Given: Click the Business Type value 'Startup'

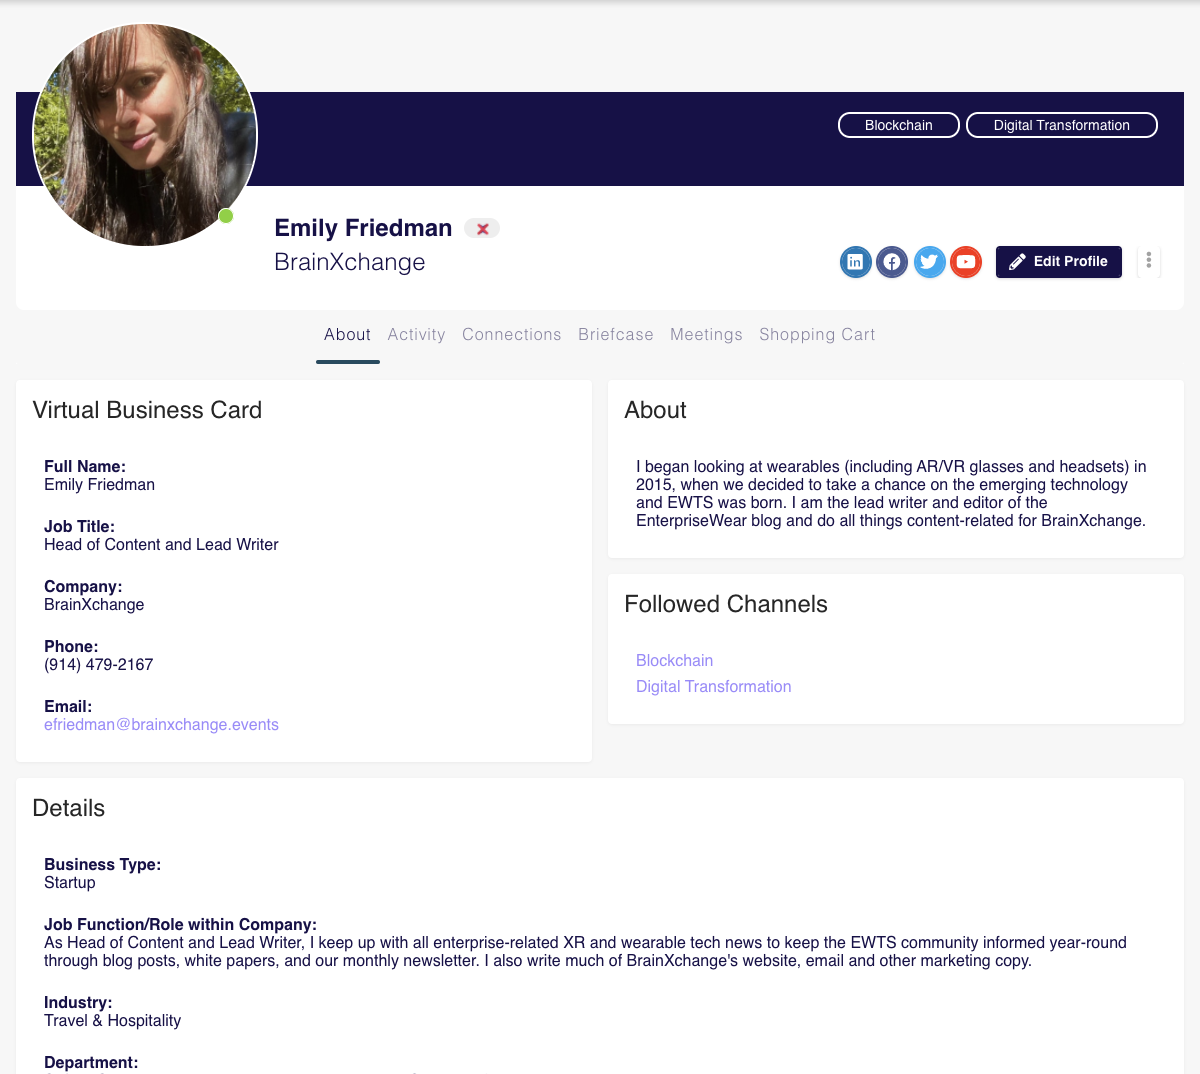Looking at the screenshot, I should (70, 883).
